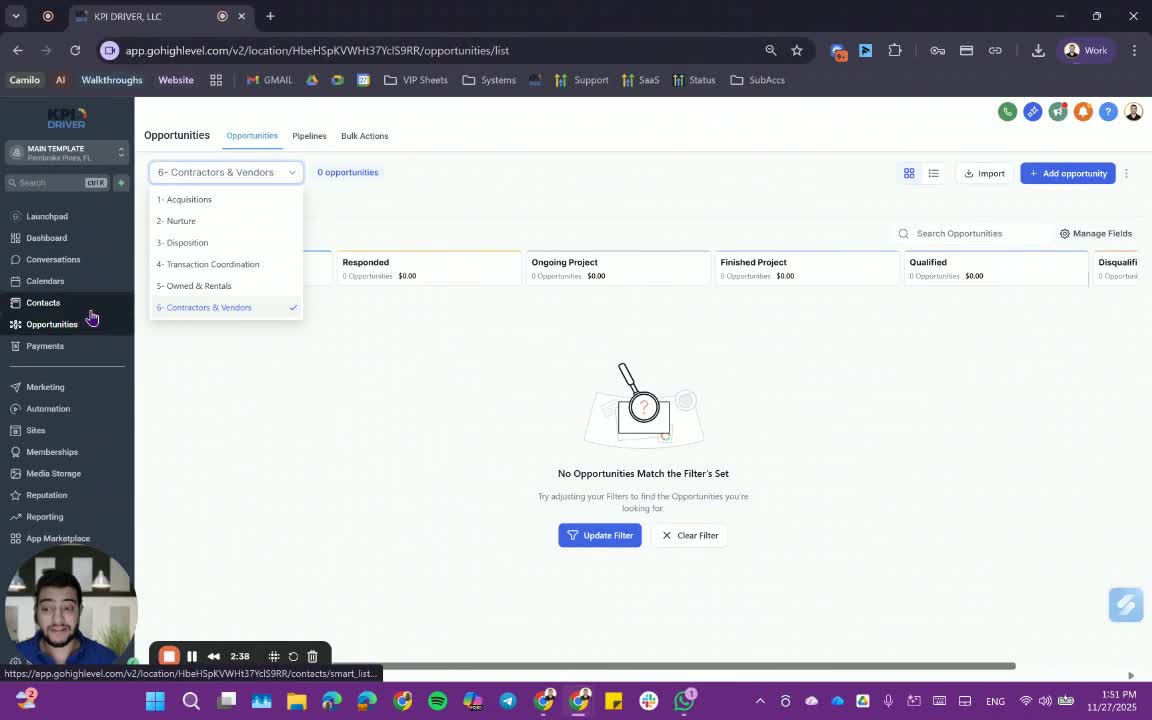Switch to Bulk Actions tab

[x=364, y=136]
